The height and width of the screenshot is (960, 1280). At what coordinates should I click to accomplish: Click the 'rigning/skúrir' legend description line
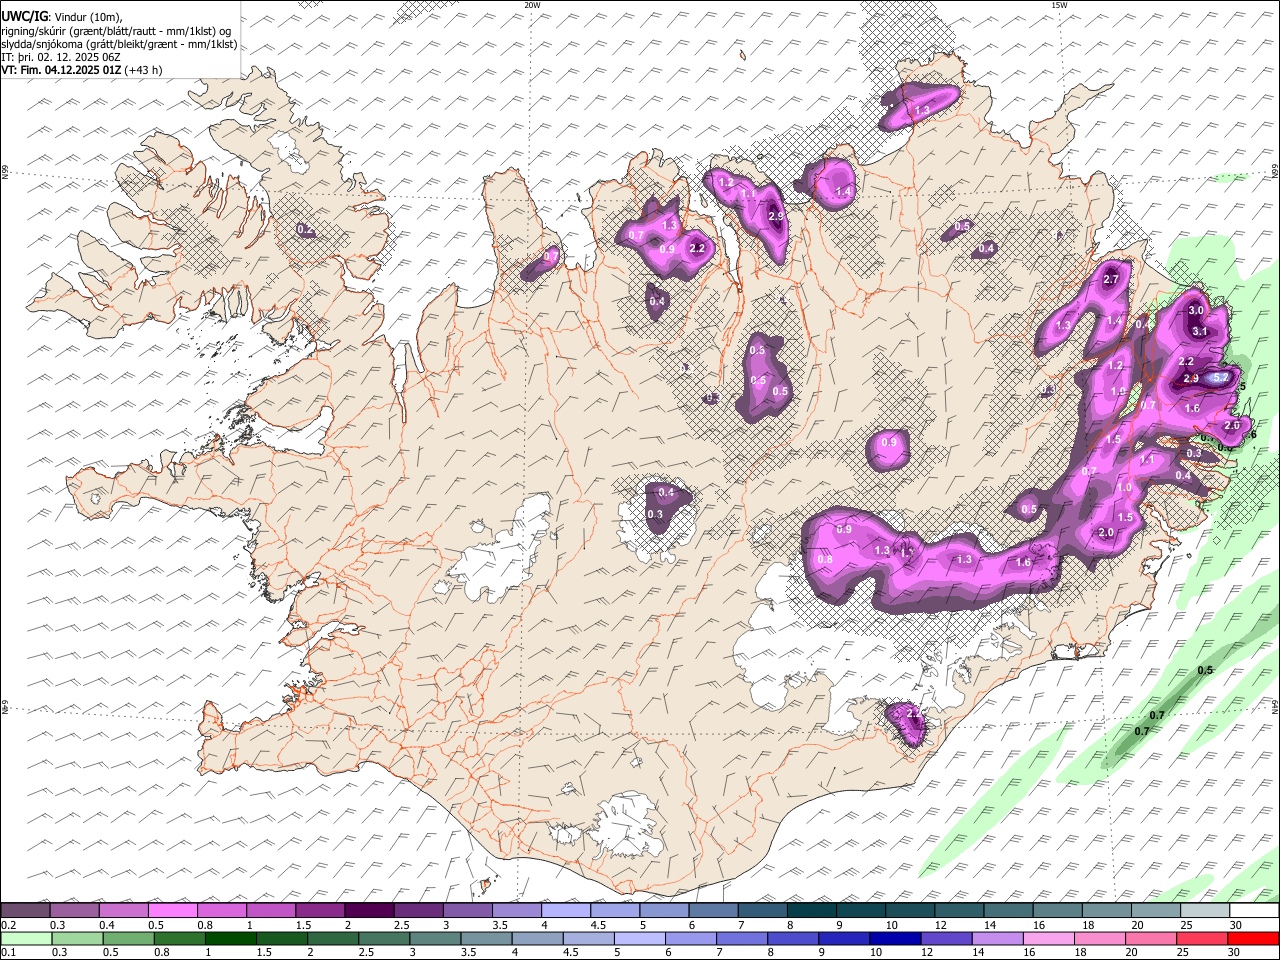pyautogui.click(x=117, y=31)
